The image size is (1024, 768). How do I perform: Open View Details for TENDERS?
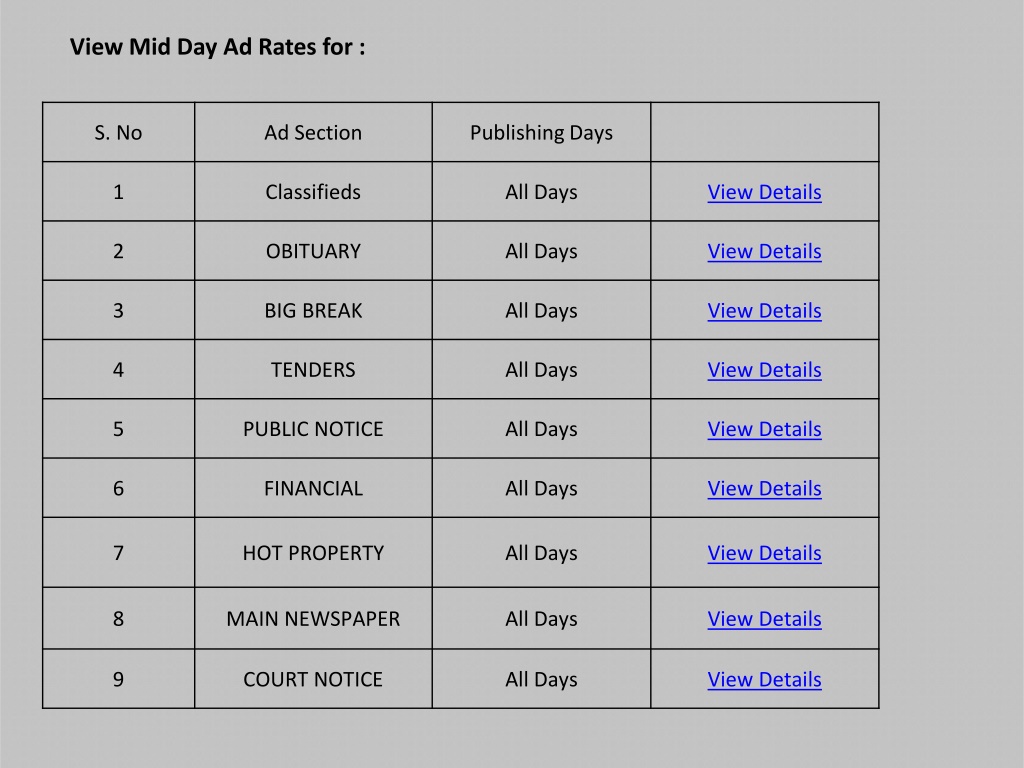pyautogui.click(x=764, y=370)
